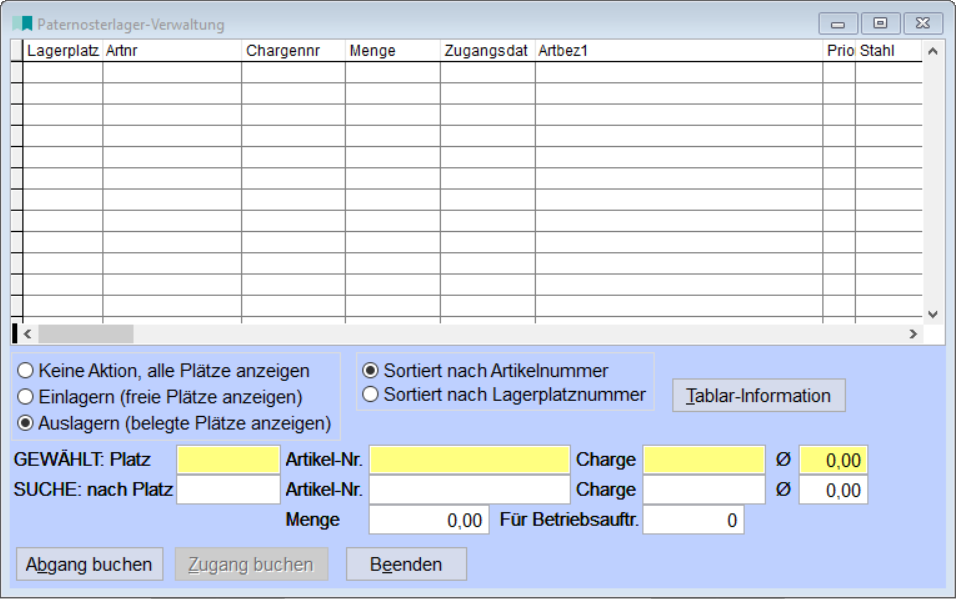Select 'Sortiert nach Artikelnummer' radio button
The image size is (956, 599).
tap(371, 371)
